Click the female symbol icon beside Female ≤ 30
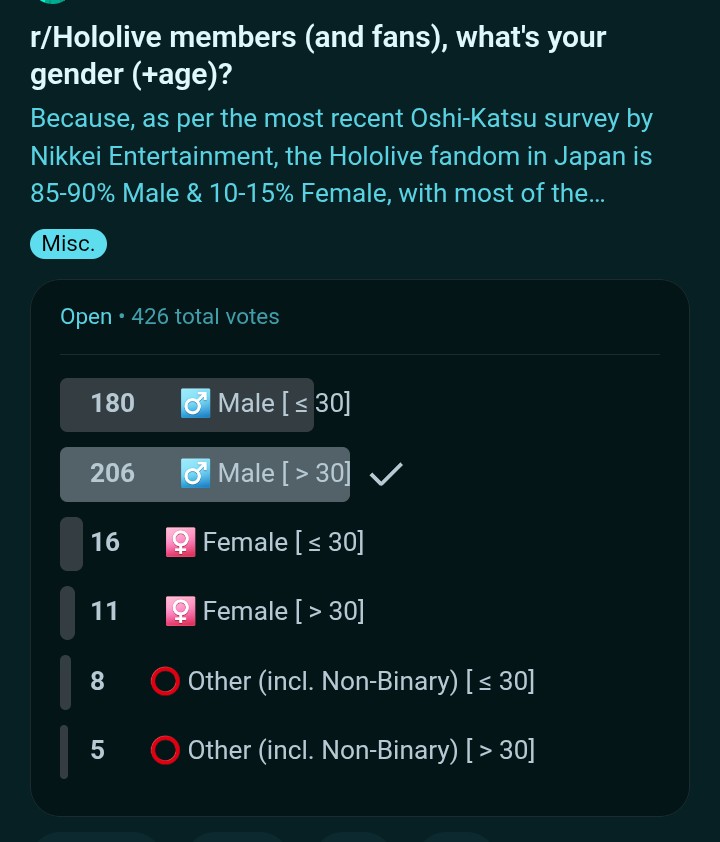This screenshot has width=720, height=842. click(x=180, y=543)
